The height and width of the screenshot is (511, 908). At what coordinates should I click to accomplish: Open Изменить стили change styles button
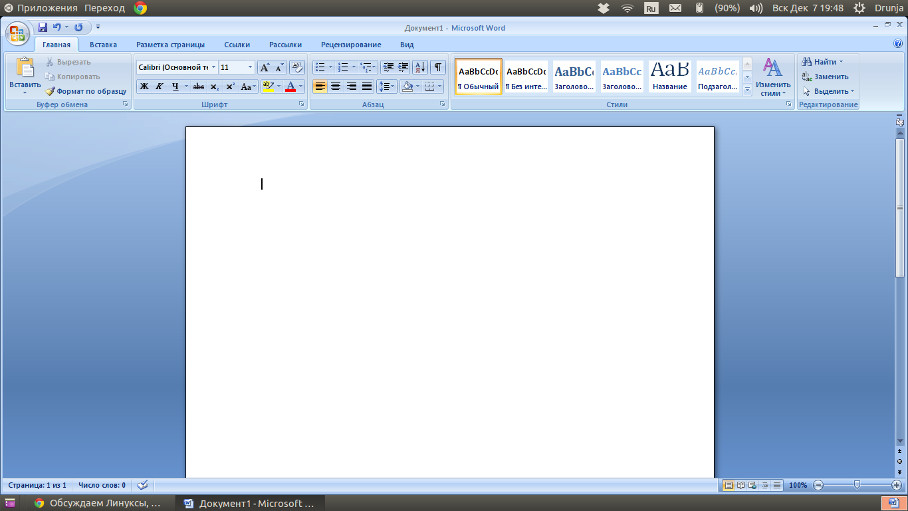click(772, 77)
